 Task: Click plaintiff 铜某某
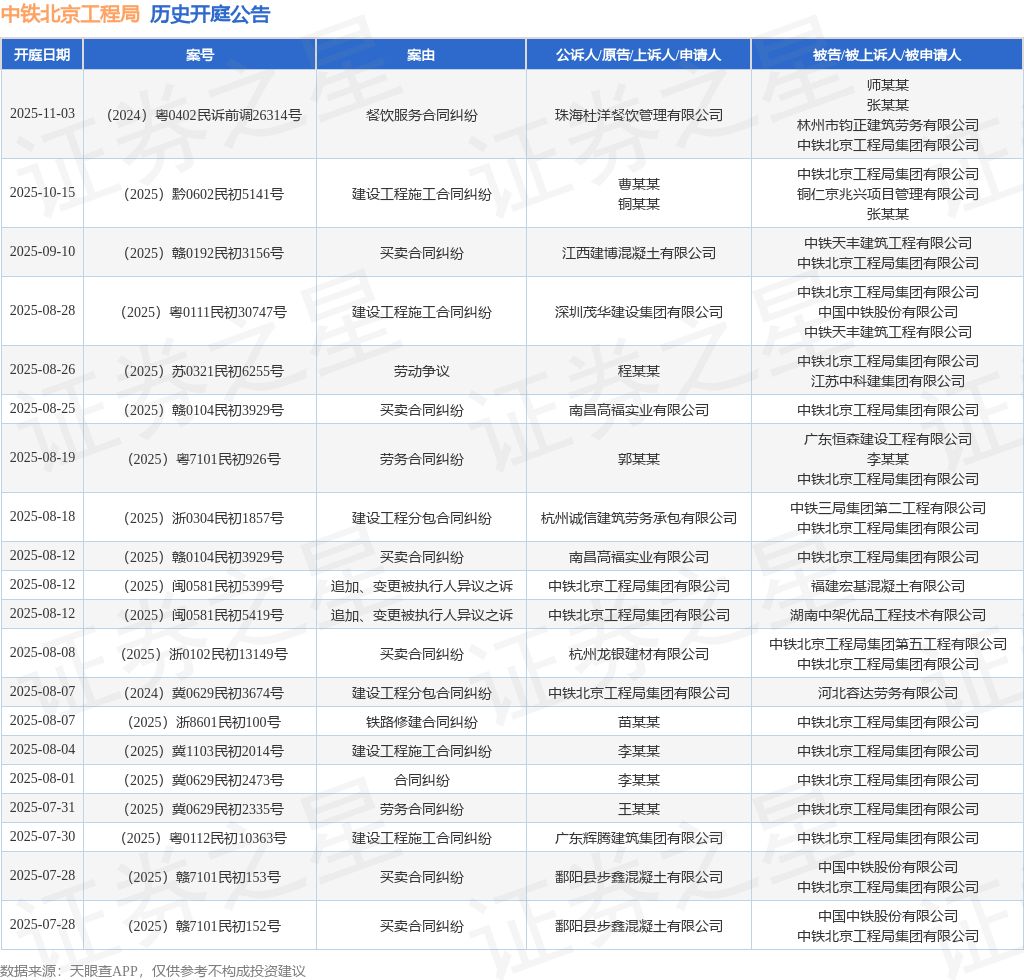[639, 204]
